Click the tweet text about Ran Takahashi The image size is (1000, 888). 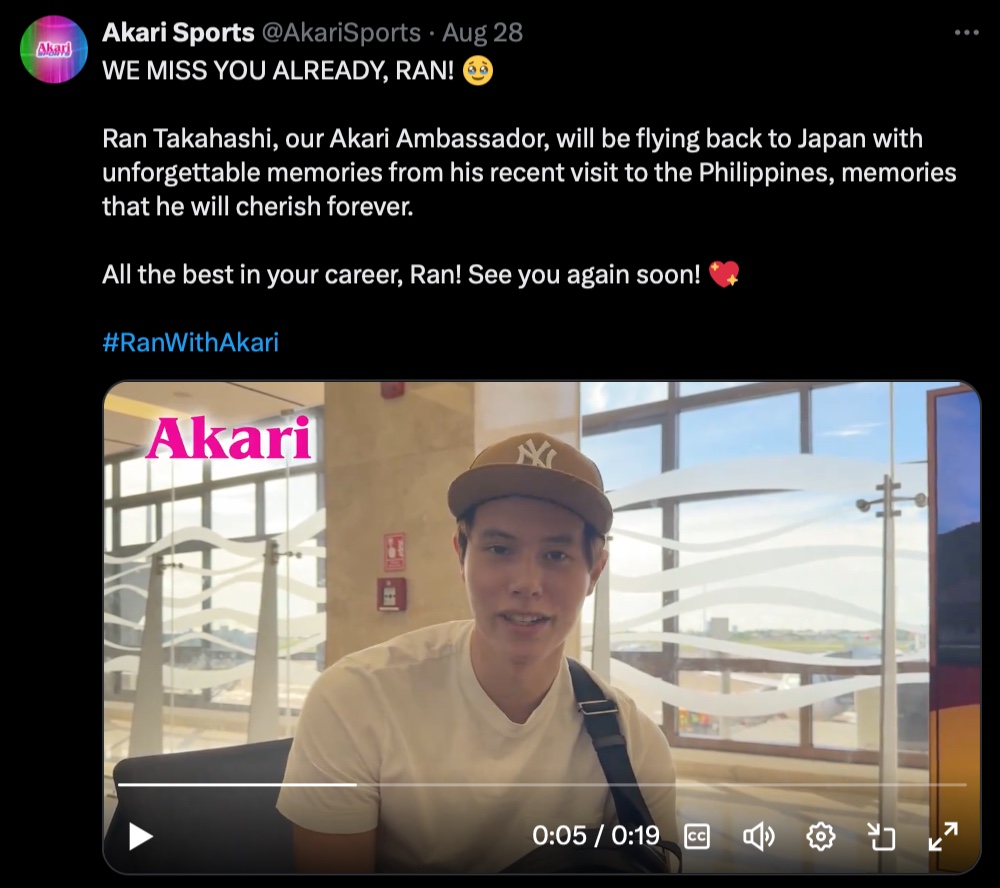(x=529, y=172)
